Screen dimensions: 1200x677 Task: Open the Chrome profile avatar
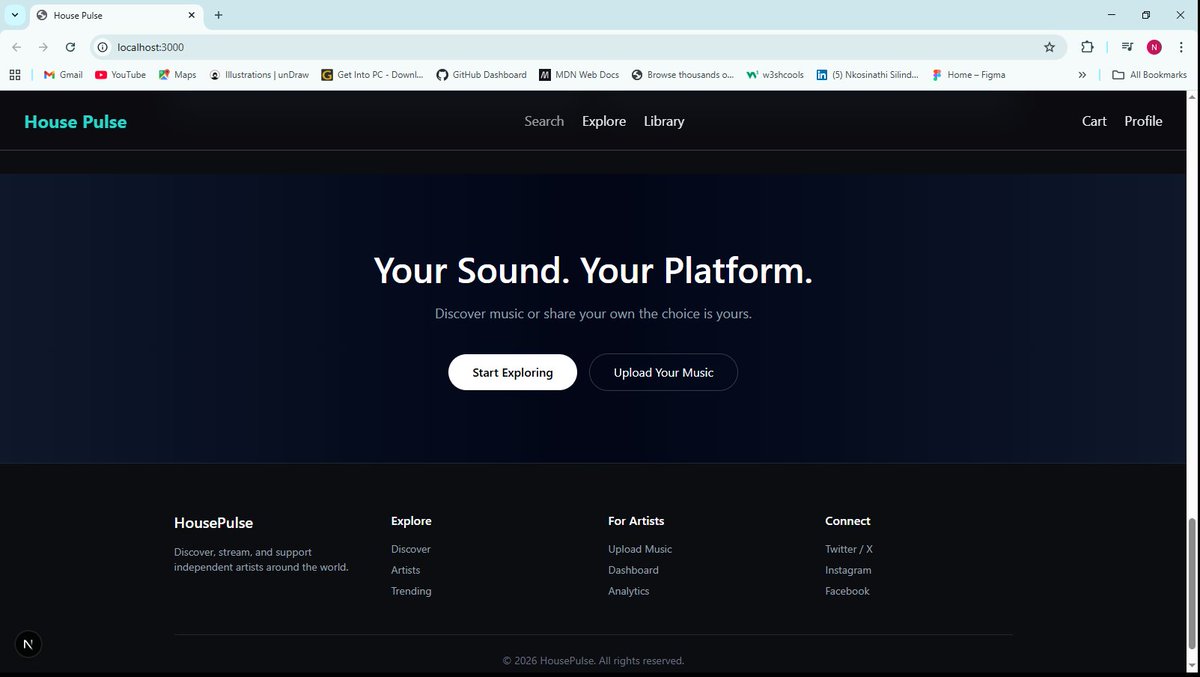click(1154, 47)
